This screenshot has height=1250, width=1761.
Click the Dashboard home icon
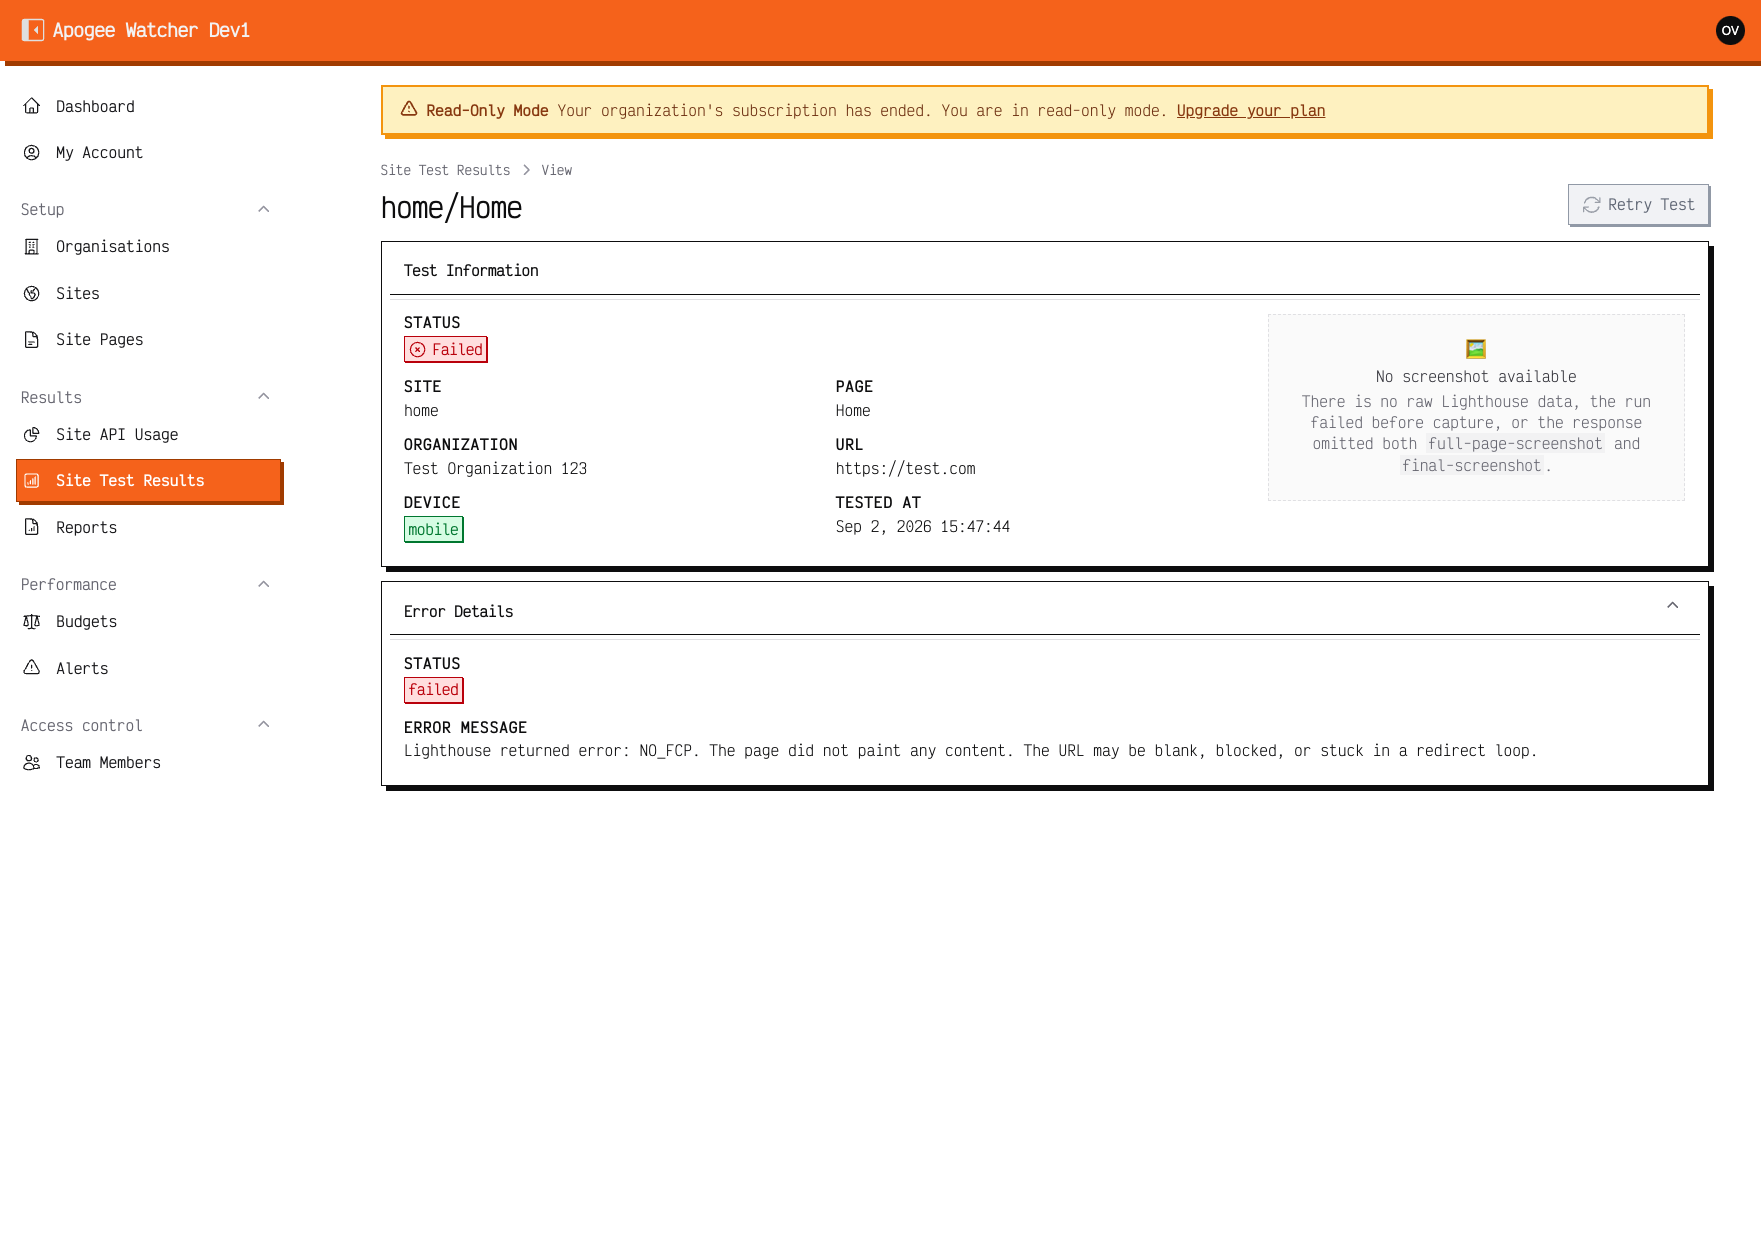[32, 106]
